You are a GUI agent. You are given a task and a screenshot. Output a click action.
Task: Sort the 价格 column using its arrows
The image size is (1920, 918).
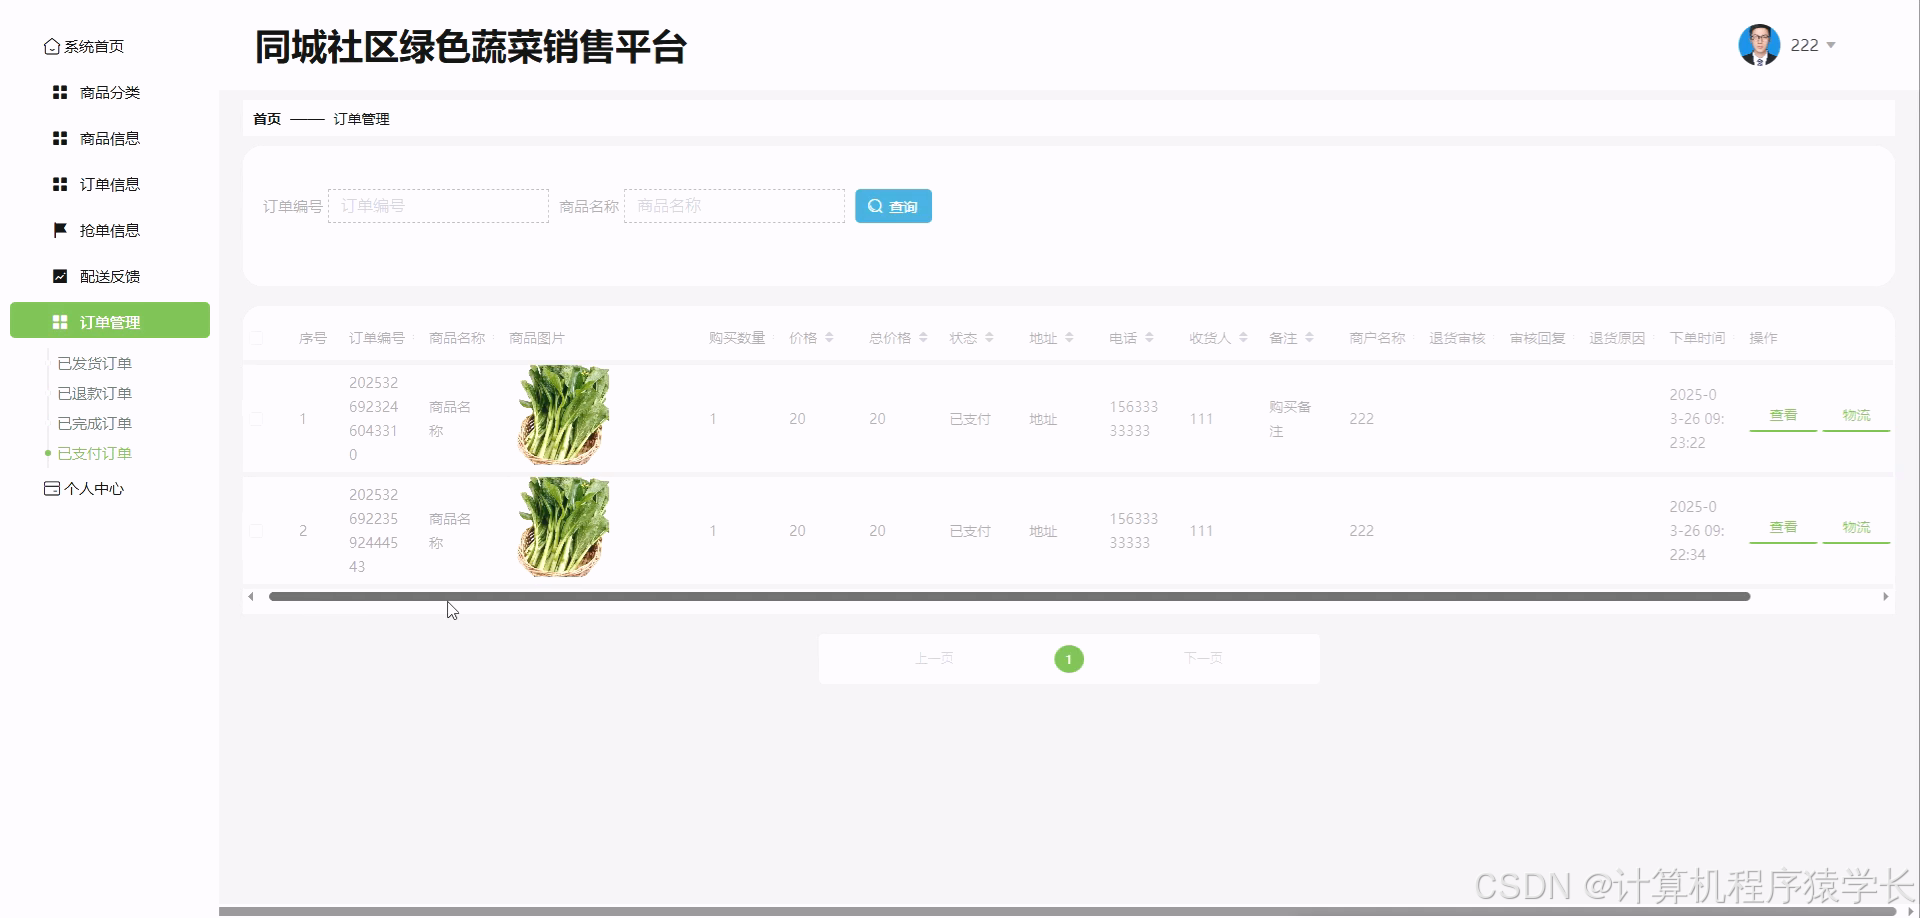tap(830, 337)
